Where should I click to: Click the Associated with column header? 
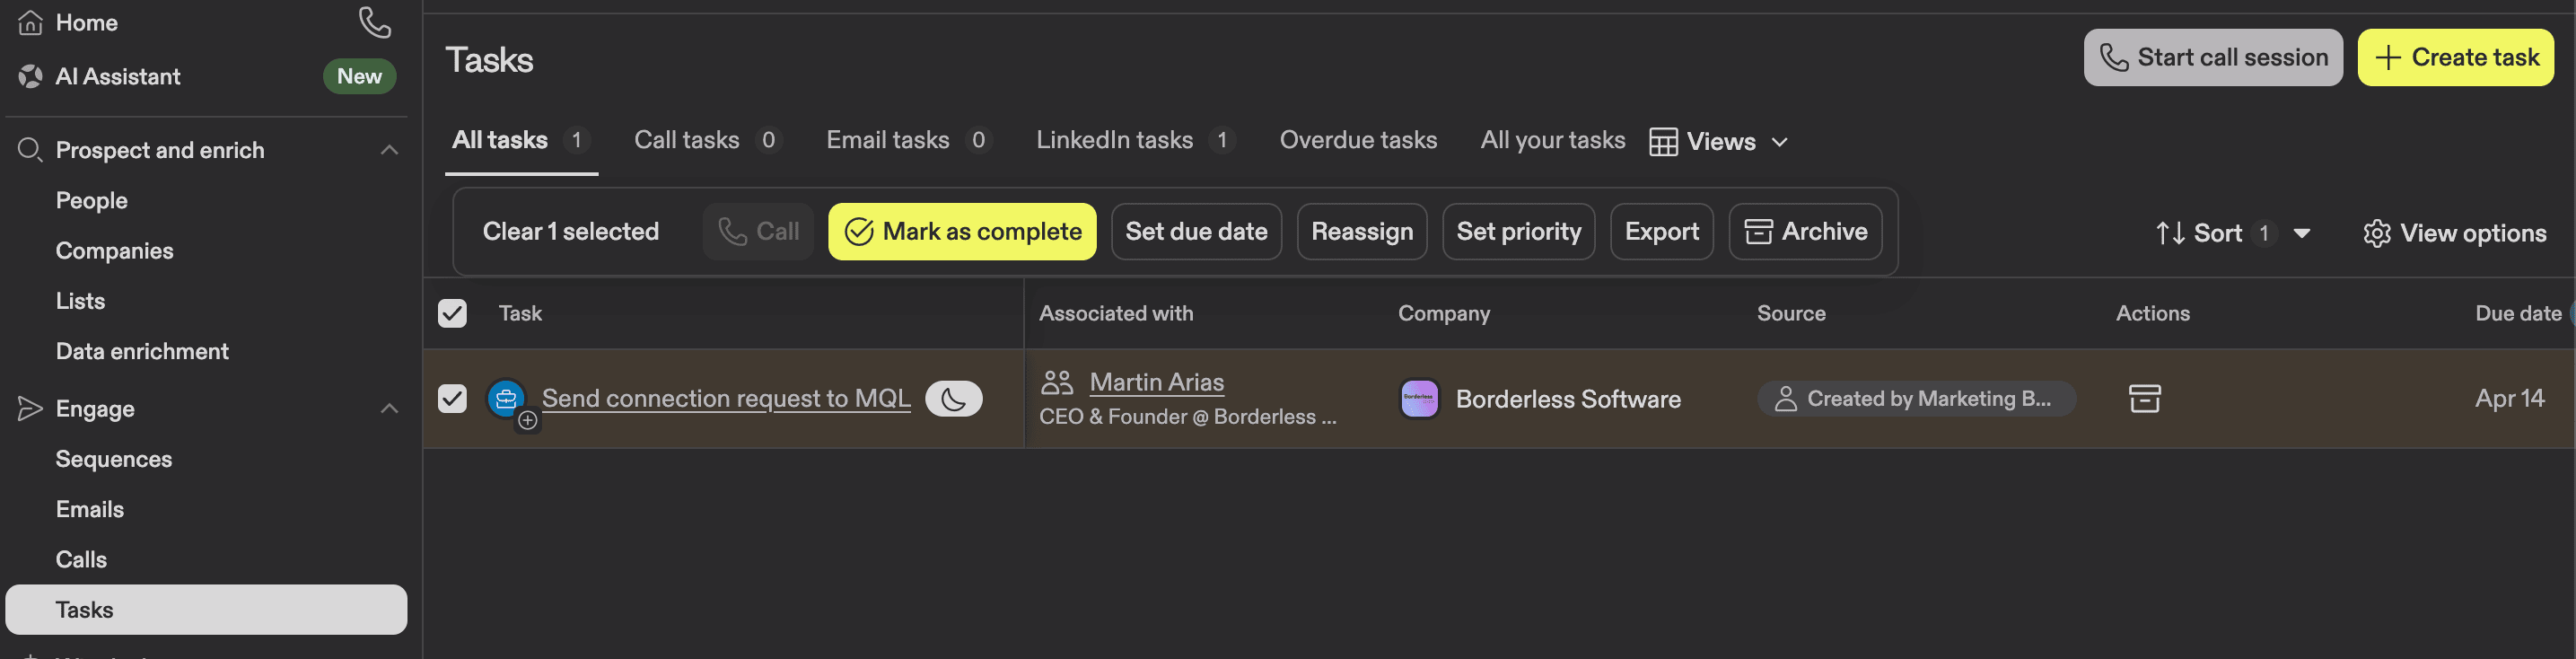(x=1116, y=314)
